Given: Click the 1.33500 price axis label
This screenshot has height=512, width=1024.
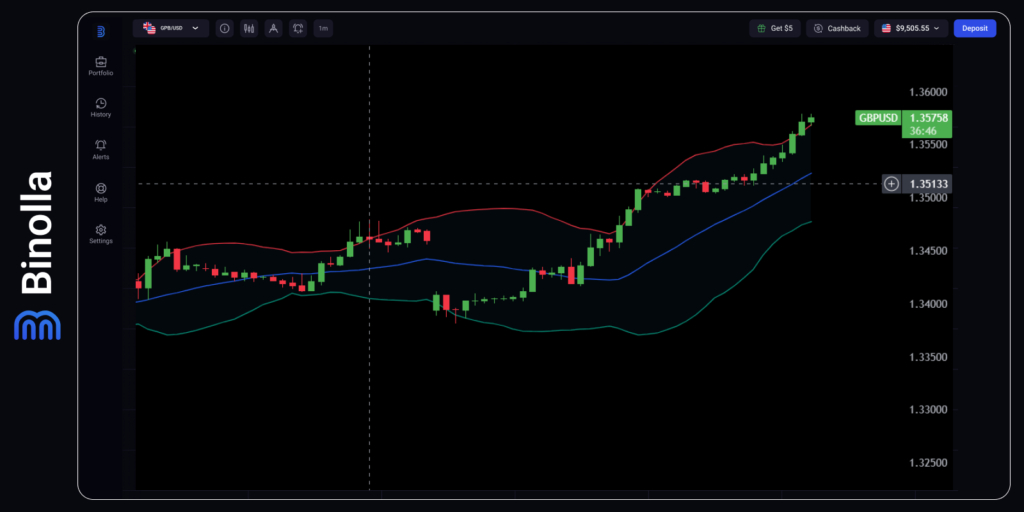Looking at the screenshot, I should click(x=930, y=357).
